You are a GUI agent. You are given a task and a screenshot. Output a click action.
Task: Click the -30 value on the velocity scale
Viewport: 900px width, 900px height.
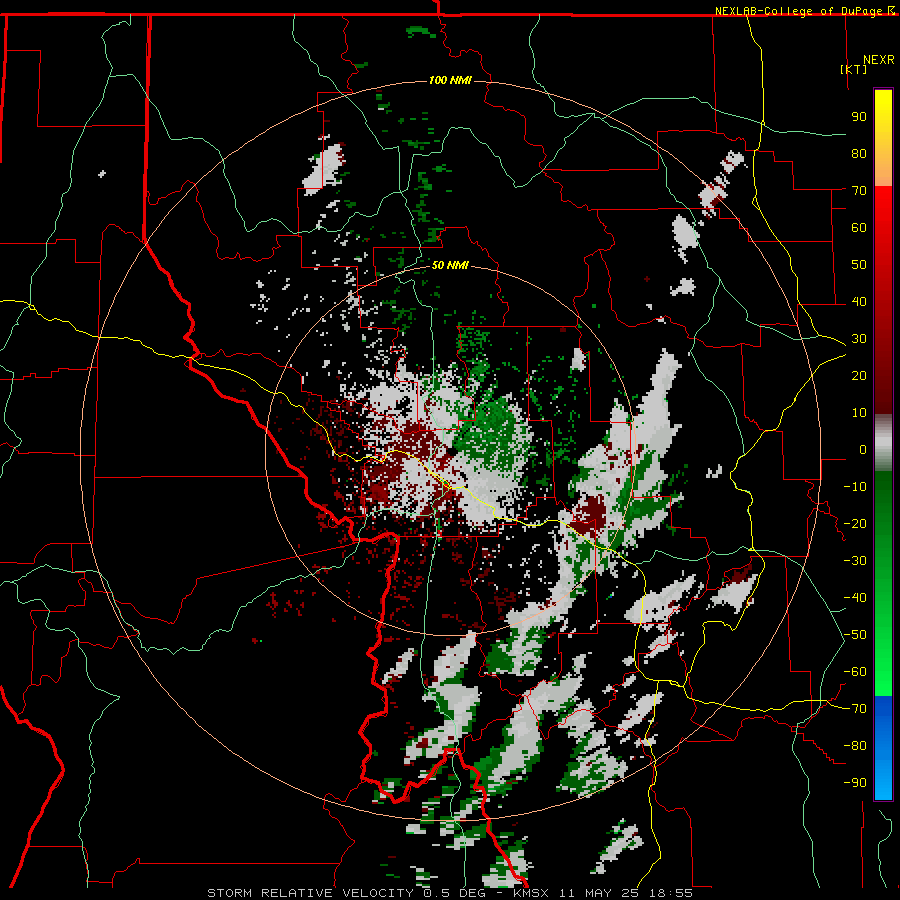tap(855, 561)
